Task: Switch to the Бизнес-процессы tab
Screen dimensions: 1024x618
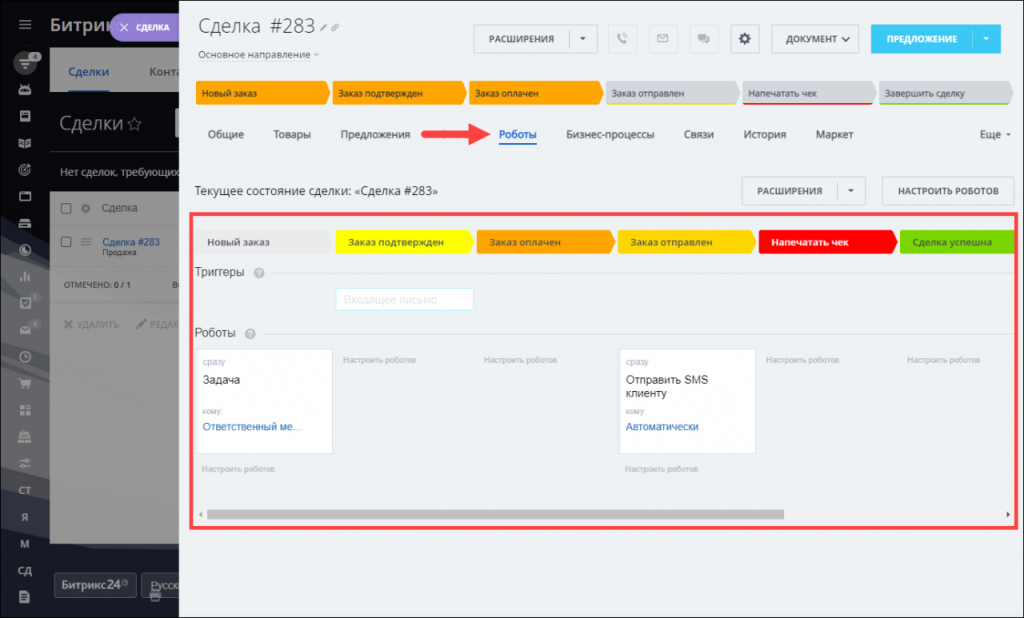Action: click(x=610, y=134)
